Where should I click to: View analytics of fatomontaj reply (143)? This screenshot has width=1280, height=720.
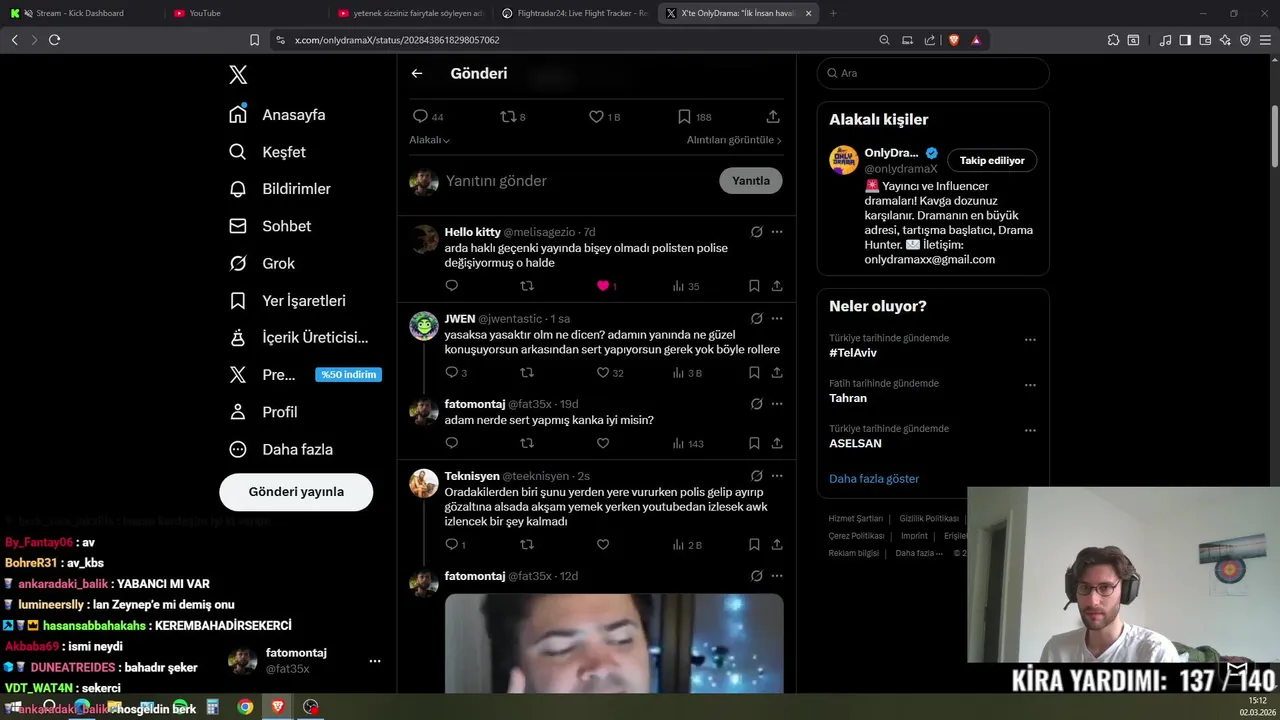[688, 443]
